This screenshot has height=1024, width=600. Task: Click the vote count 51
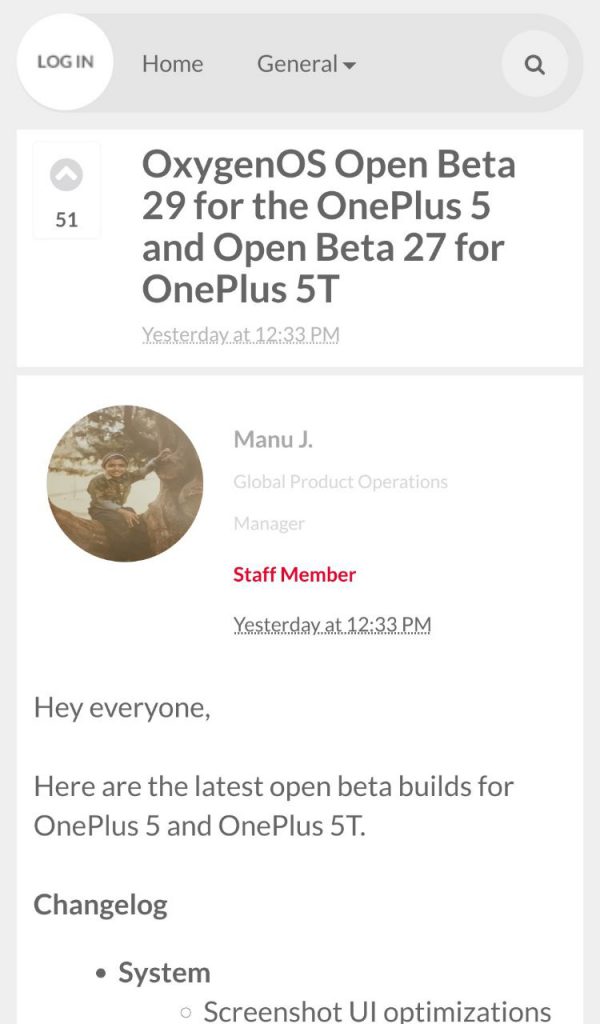click(x=67, y=220)
